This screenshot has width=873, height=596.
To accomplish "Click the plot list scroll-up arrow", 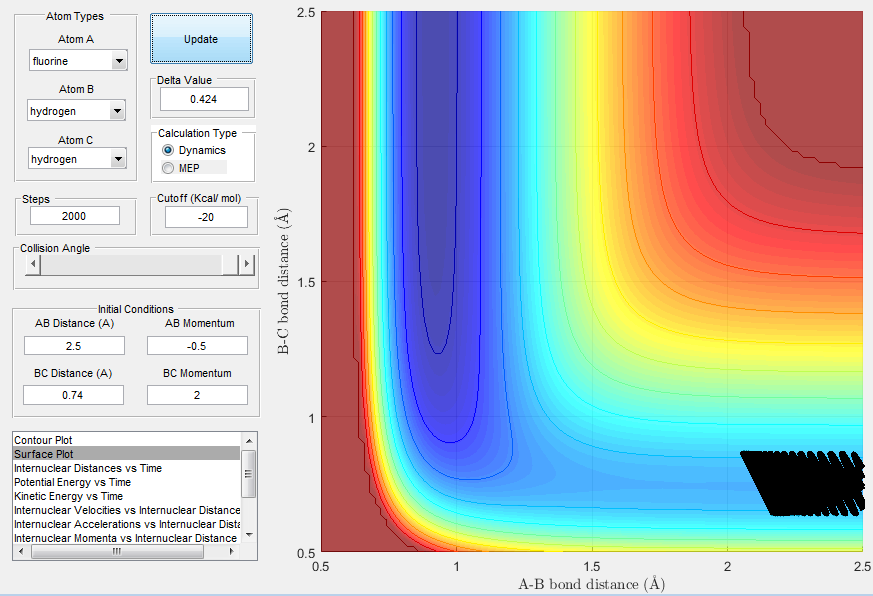I will click(x=249, y=440).
